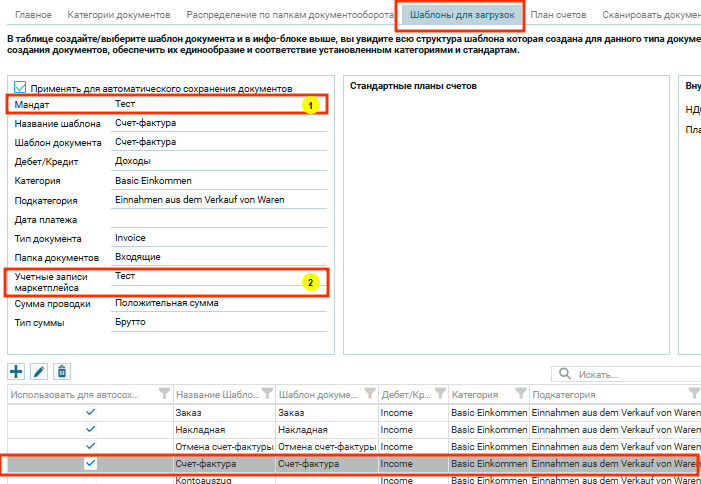
Task: Open filter icon on 'Использовать для автосохранения' column
Action: pos(165,394)
